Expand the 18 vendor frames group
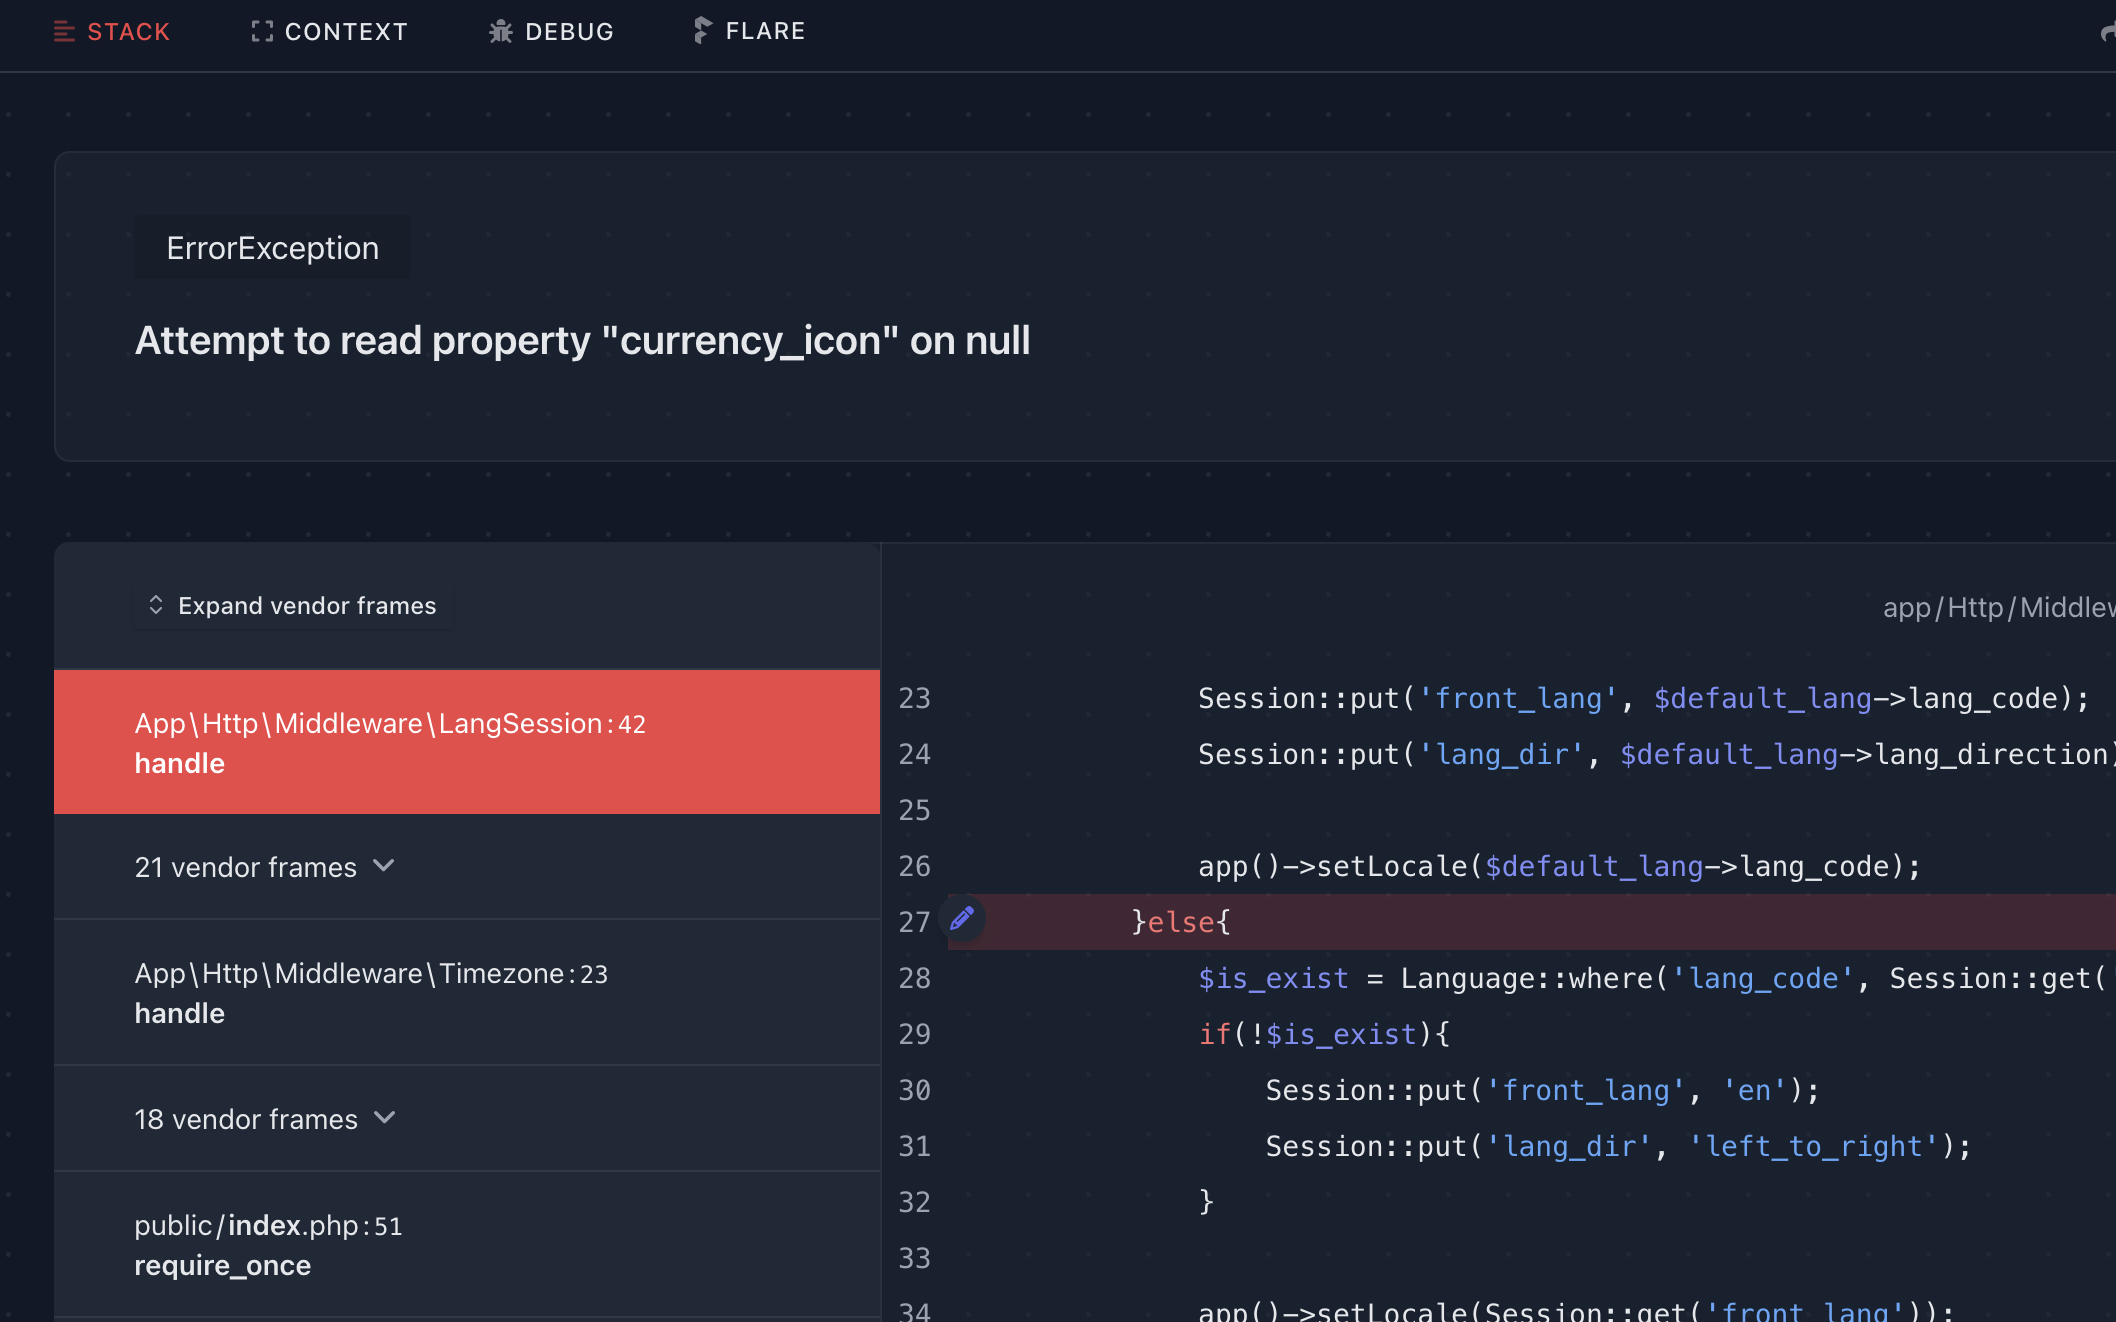The image size is (2116, 1322). point(467,1119)
